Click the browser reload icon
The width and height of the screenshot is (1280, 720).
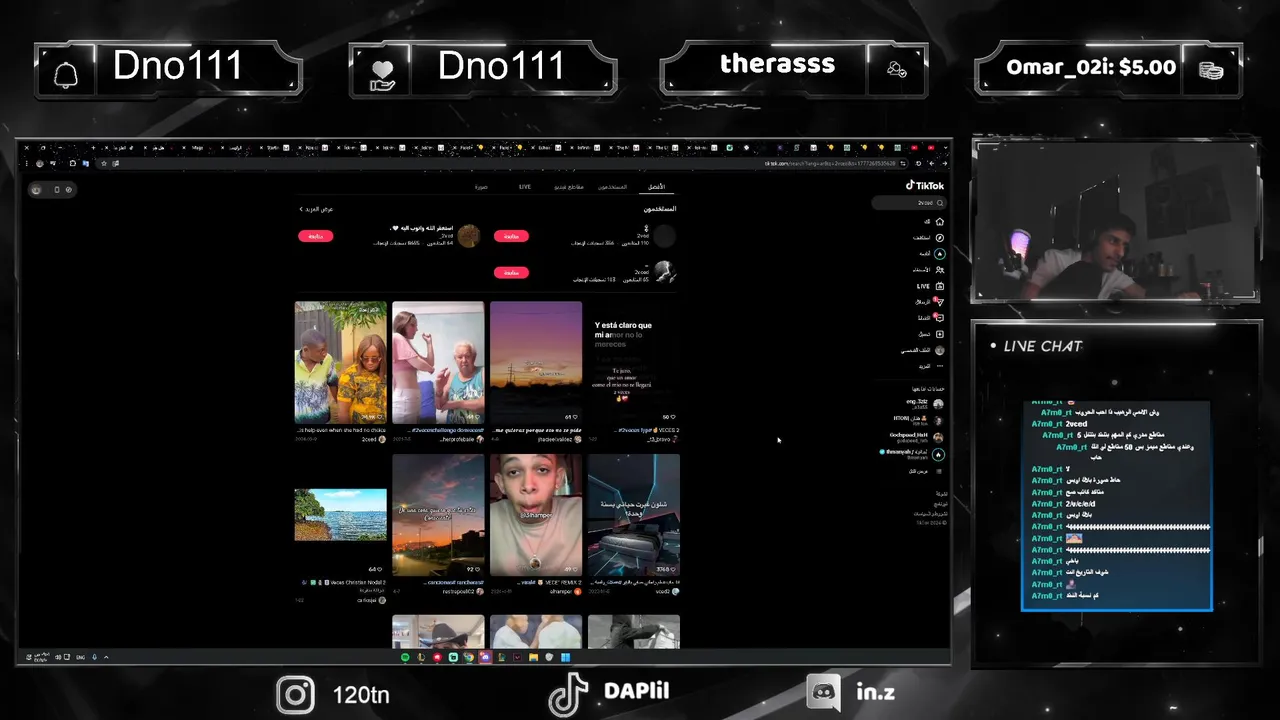(x=917, y=163)
